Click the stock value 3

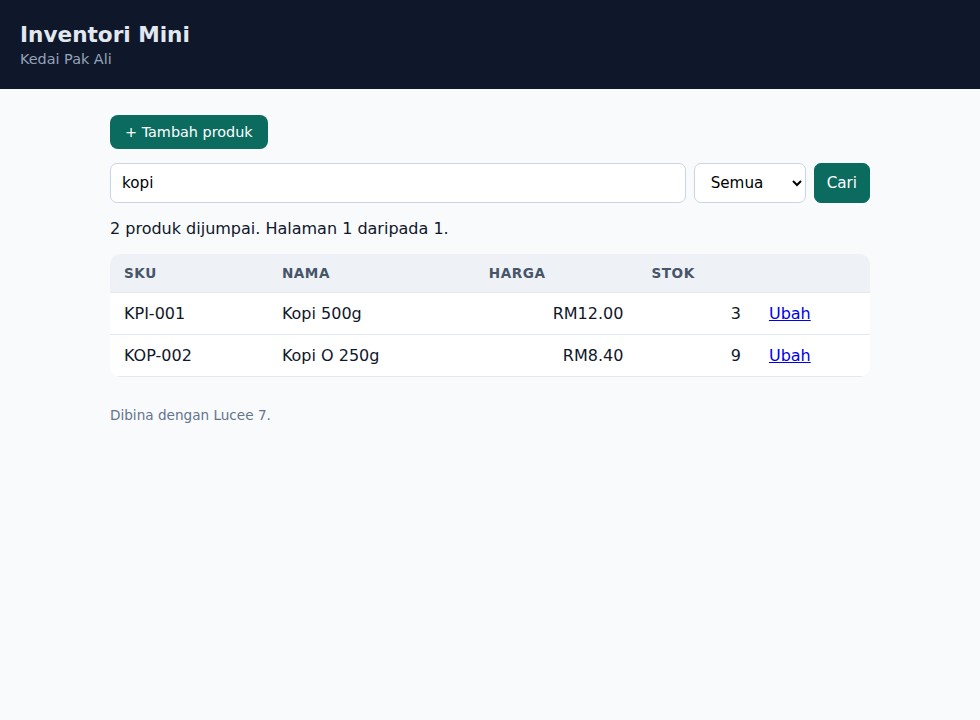(x=736, y=313)
